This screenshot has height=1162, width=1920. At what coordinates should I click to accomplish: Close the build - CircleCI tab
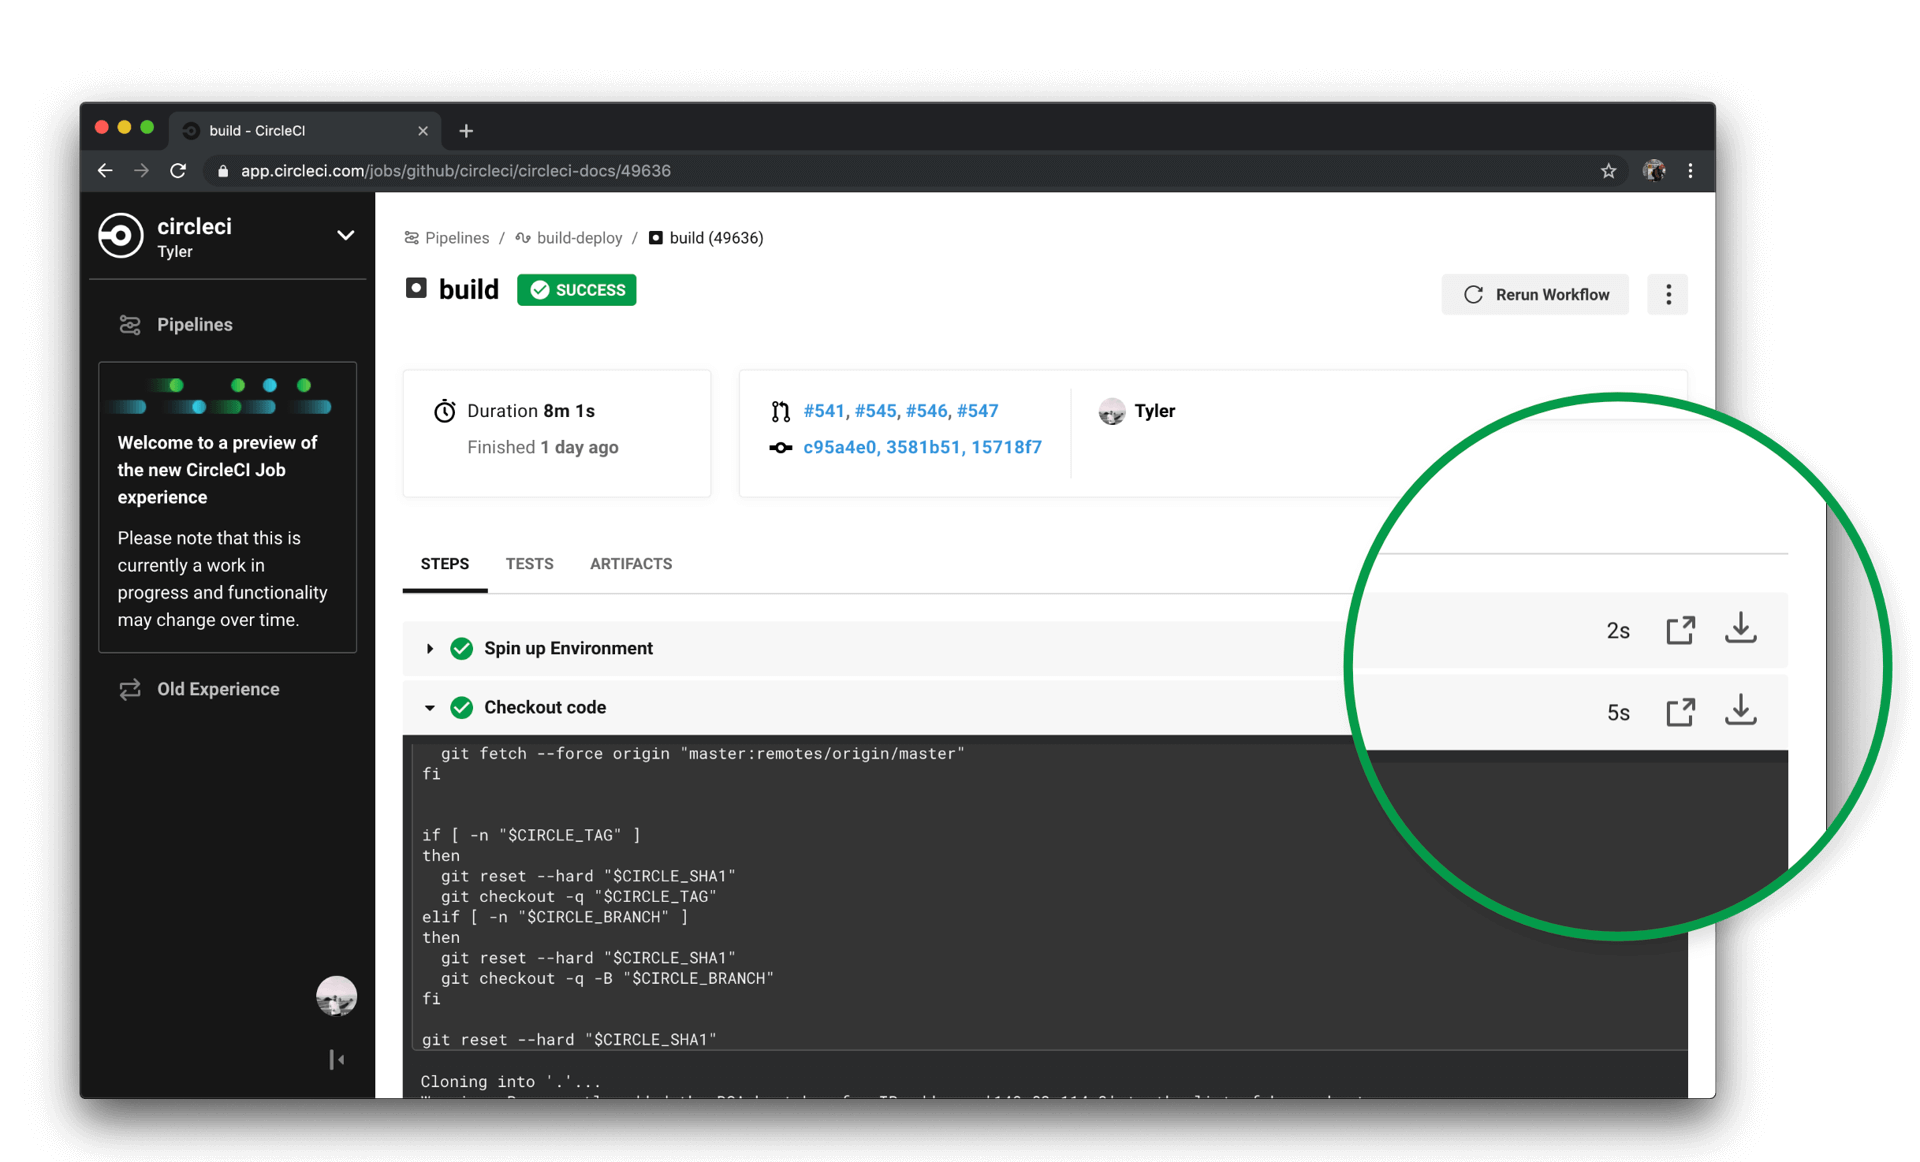click(423, 131)
